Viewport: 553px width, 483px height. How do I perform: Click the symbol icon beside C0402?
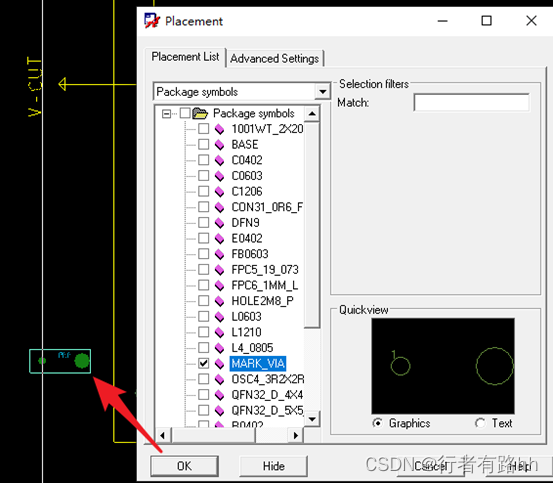[x=219, y=160]
